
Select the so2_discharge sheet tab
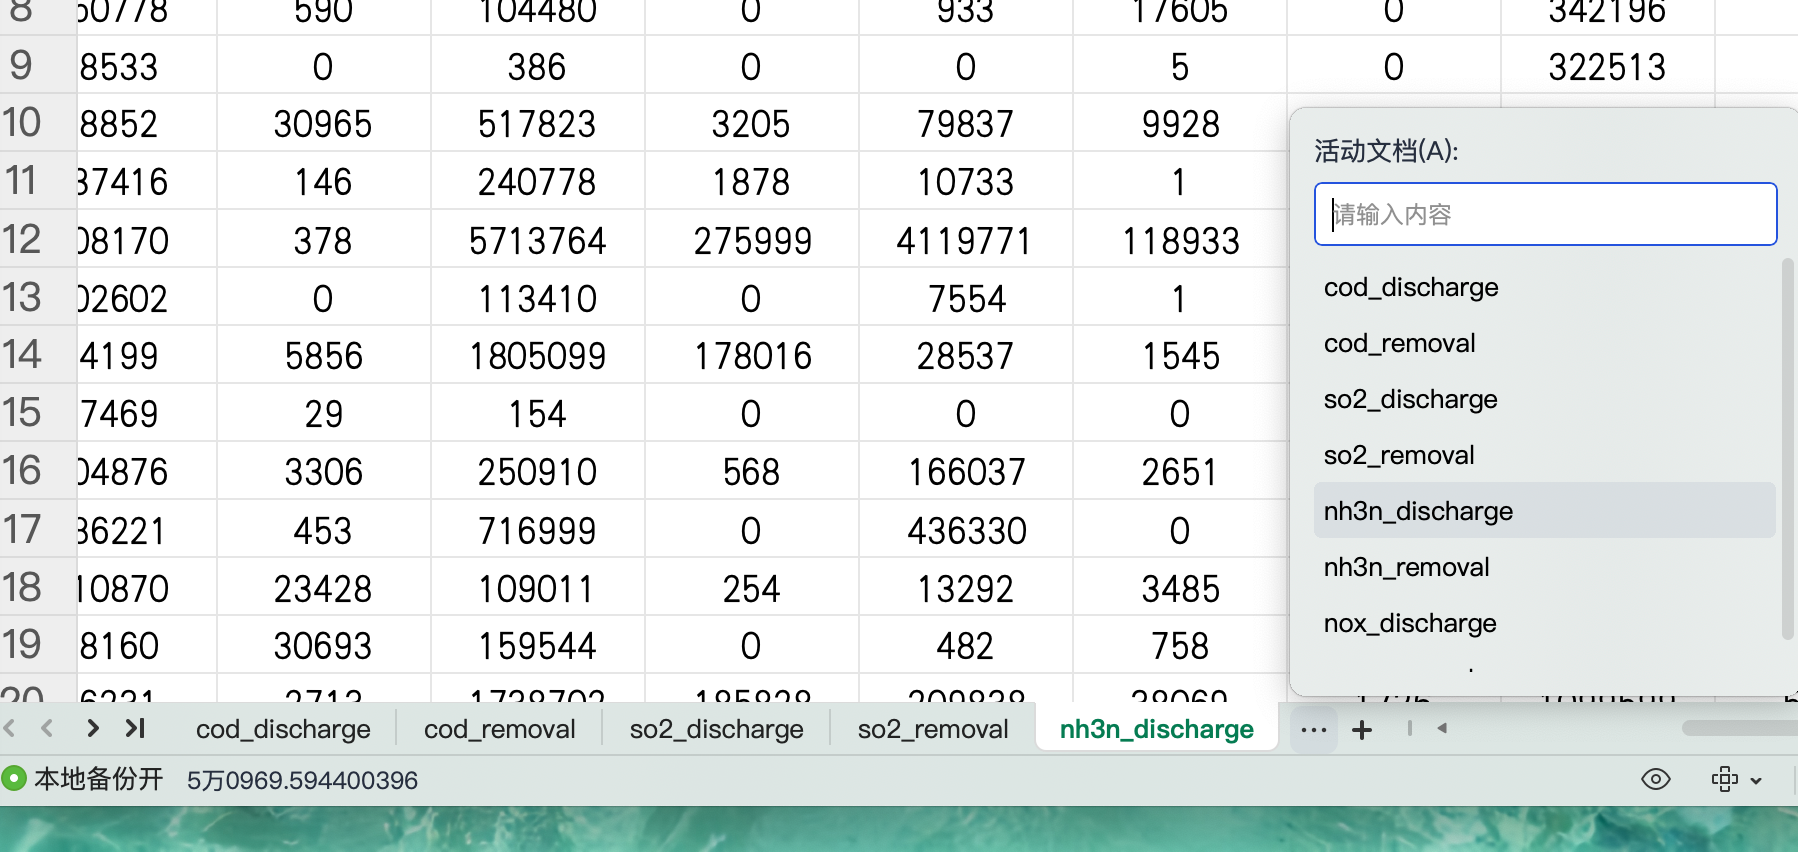(716, 729)
